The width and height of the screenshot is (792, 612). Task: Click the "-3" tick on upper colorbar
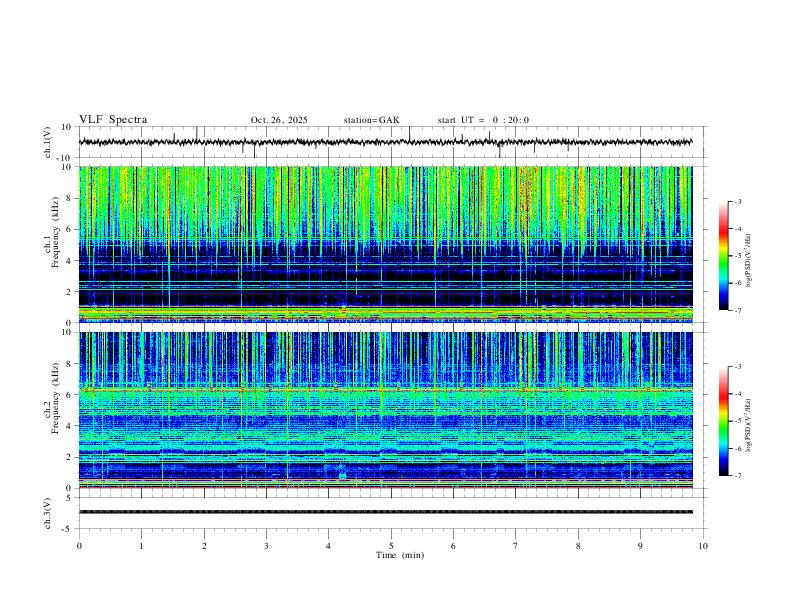click(x=737, y=201)
